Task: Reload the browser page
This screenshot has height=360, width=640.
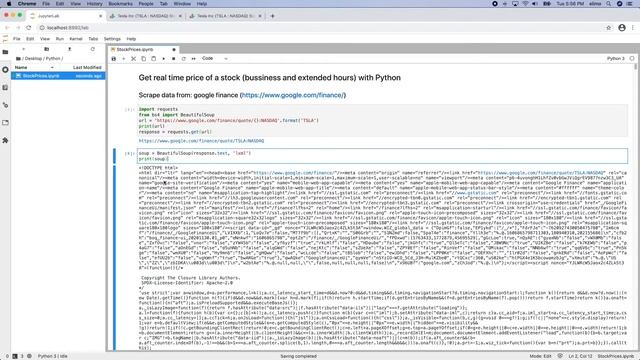Action: click(29, 28)
